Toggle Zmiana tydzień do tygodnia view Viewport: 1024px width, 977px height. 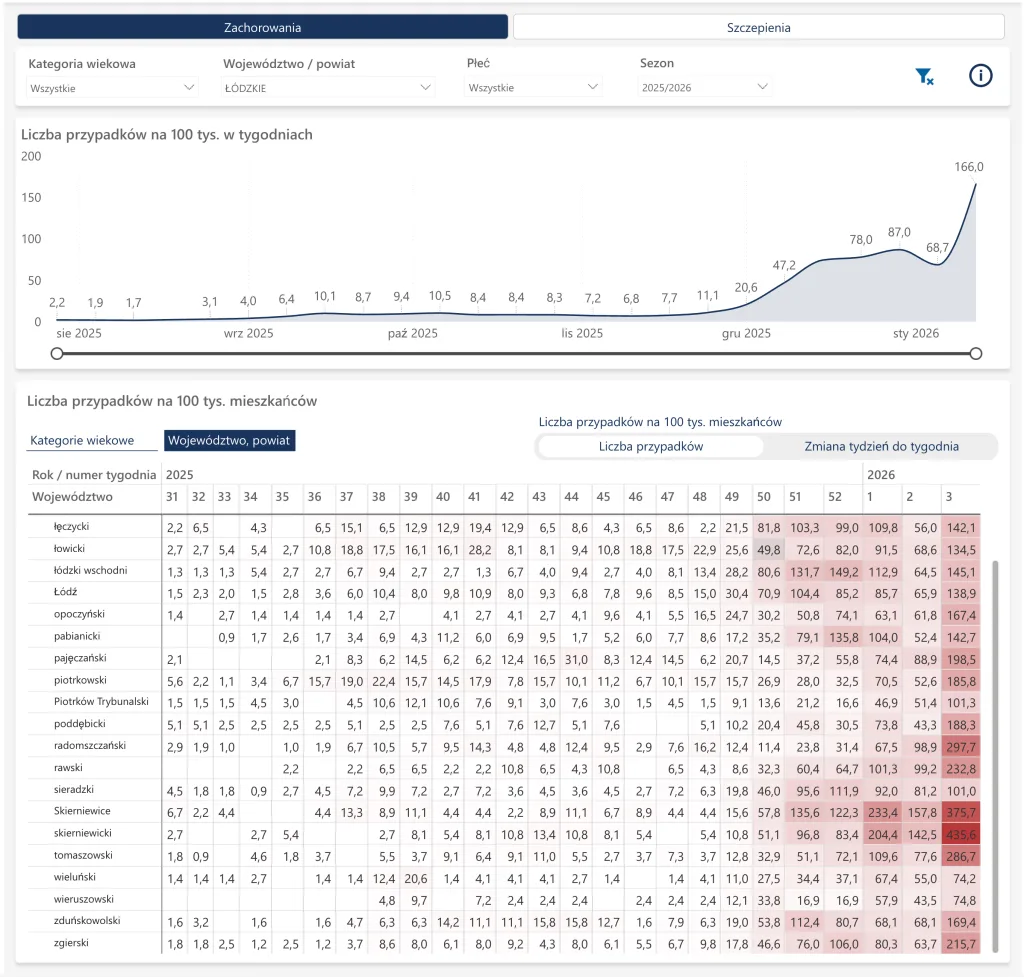click(x=881, y=447)
